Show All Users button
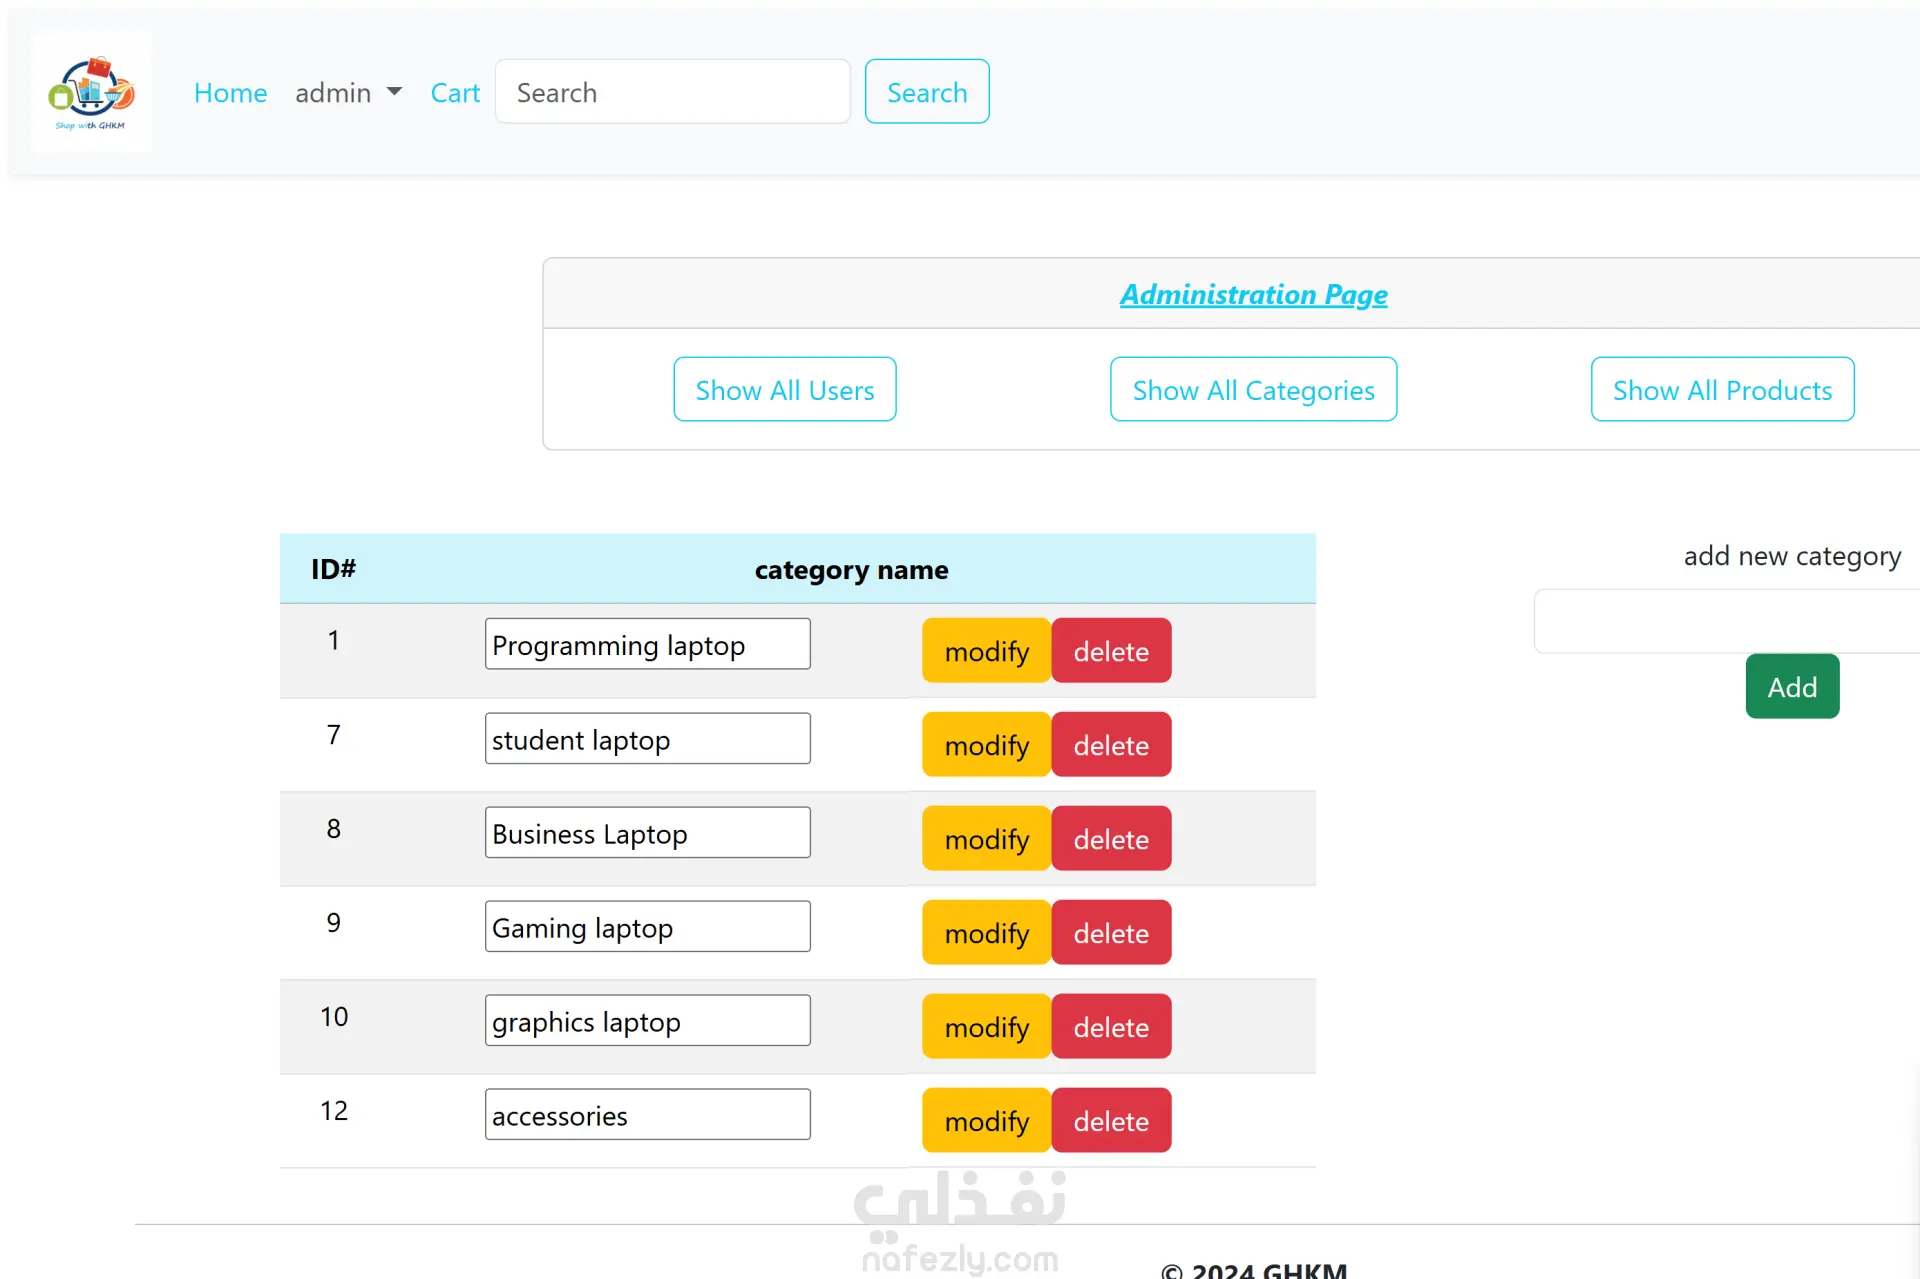The width and height of the screenshot is (1920, 1279). [784, 390]
